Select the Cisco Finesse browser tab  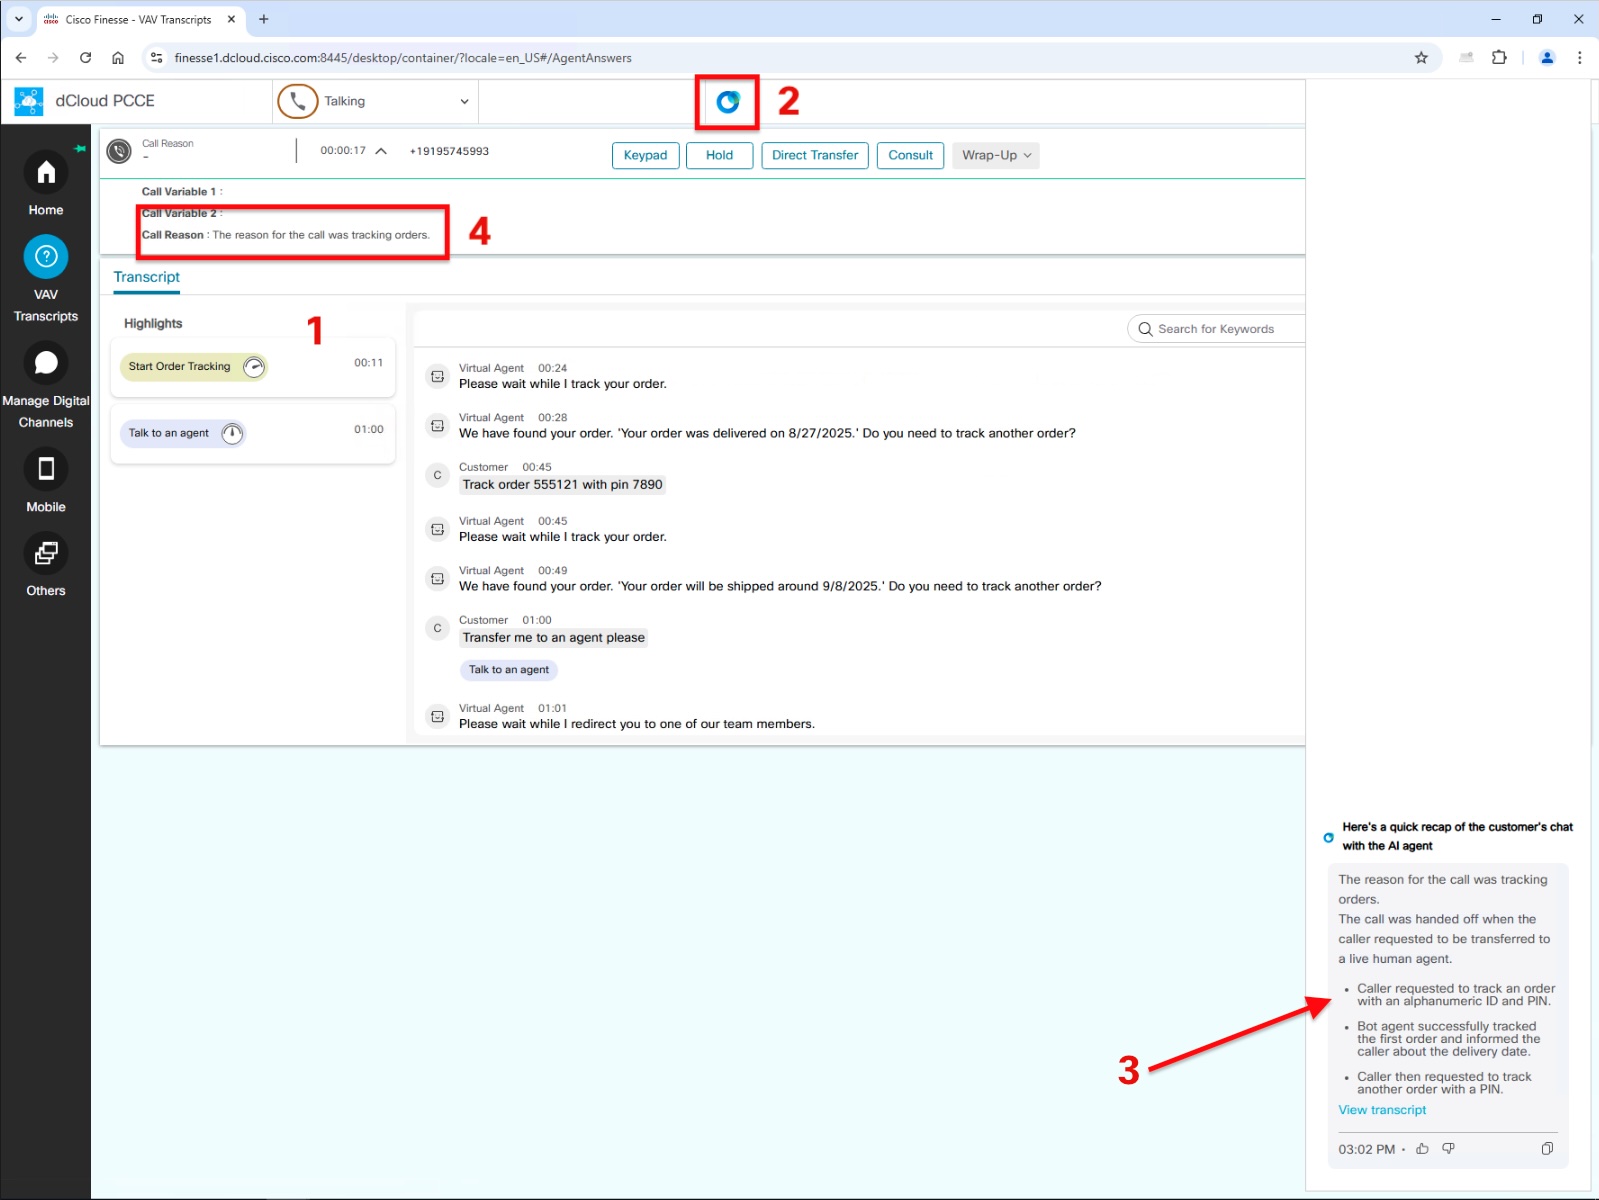tap(138, 19)
